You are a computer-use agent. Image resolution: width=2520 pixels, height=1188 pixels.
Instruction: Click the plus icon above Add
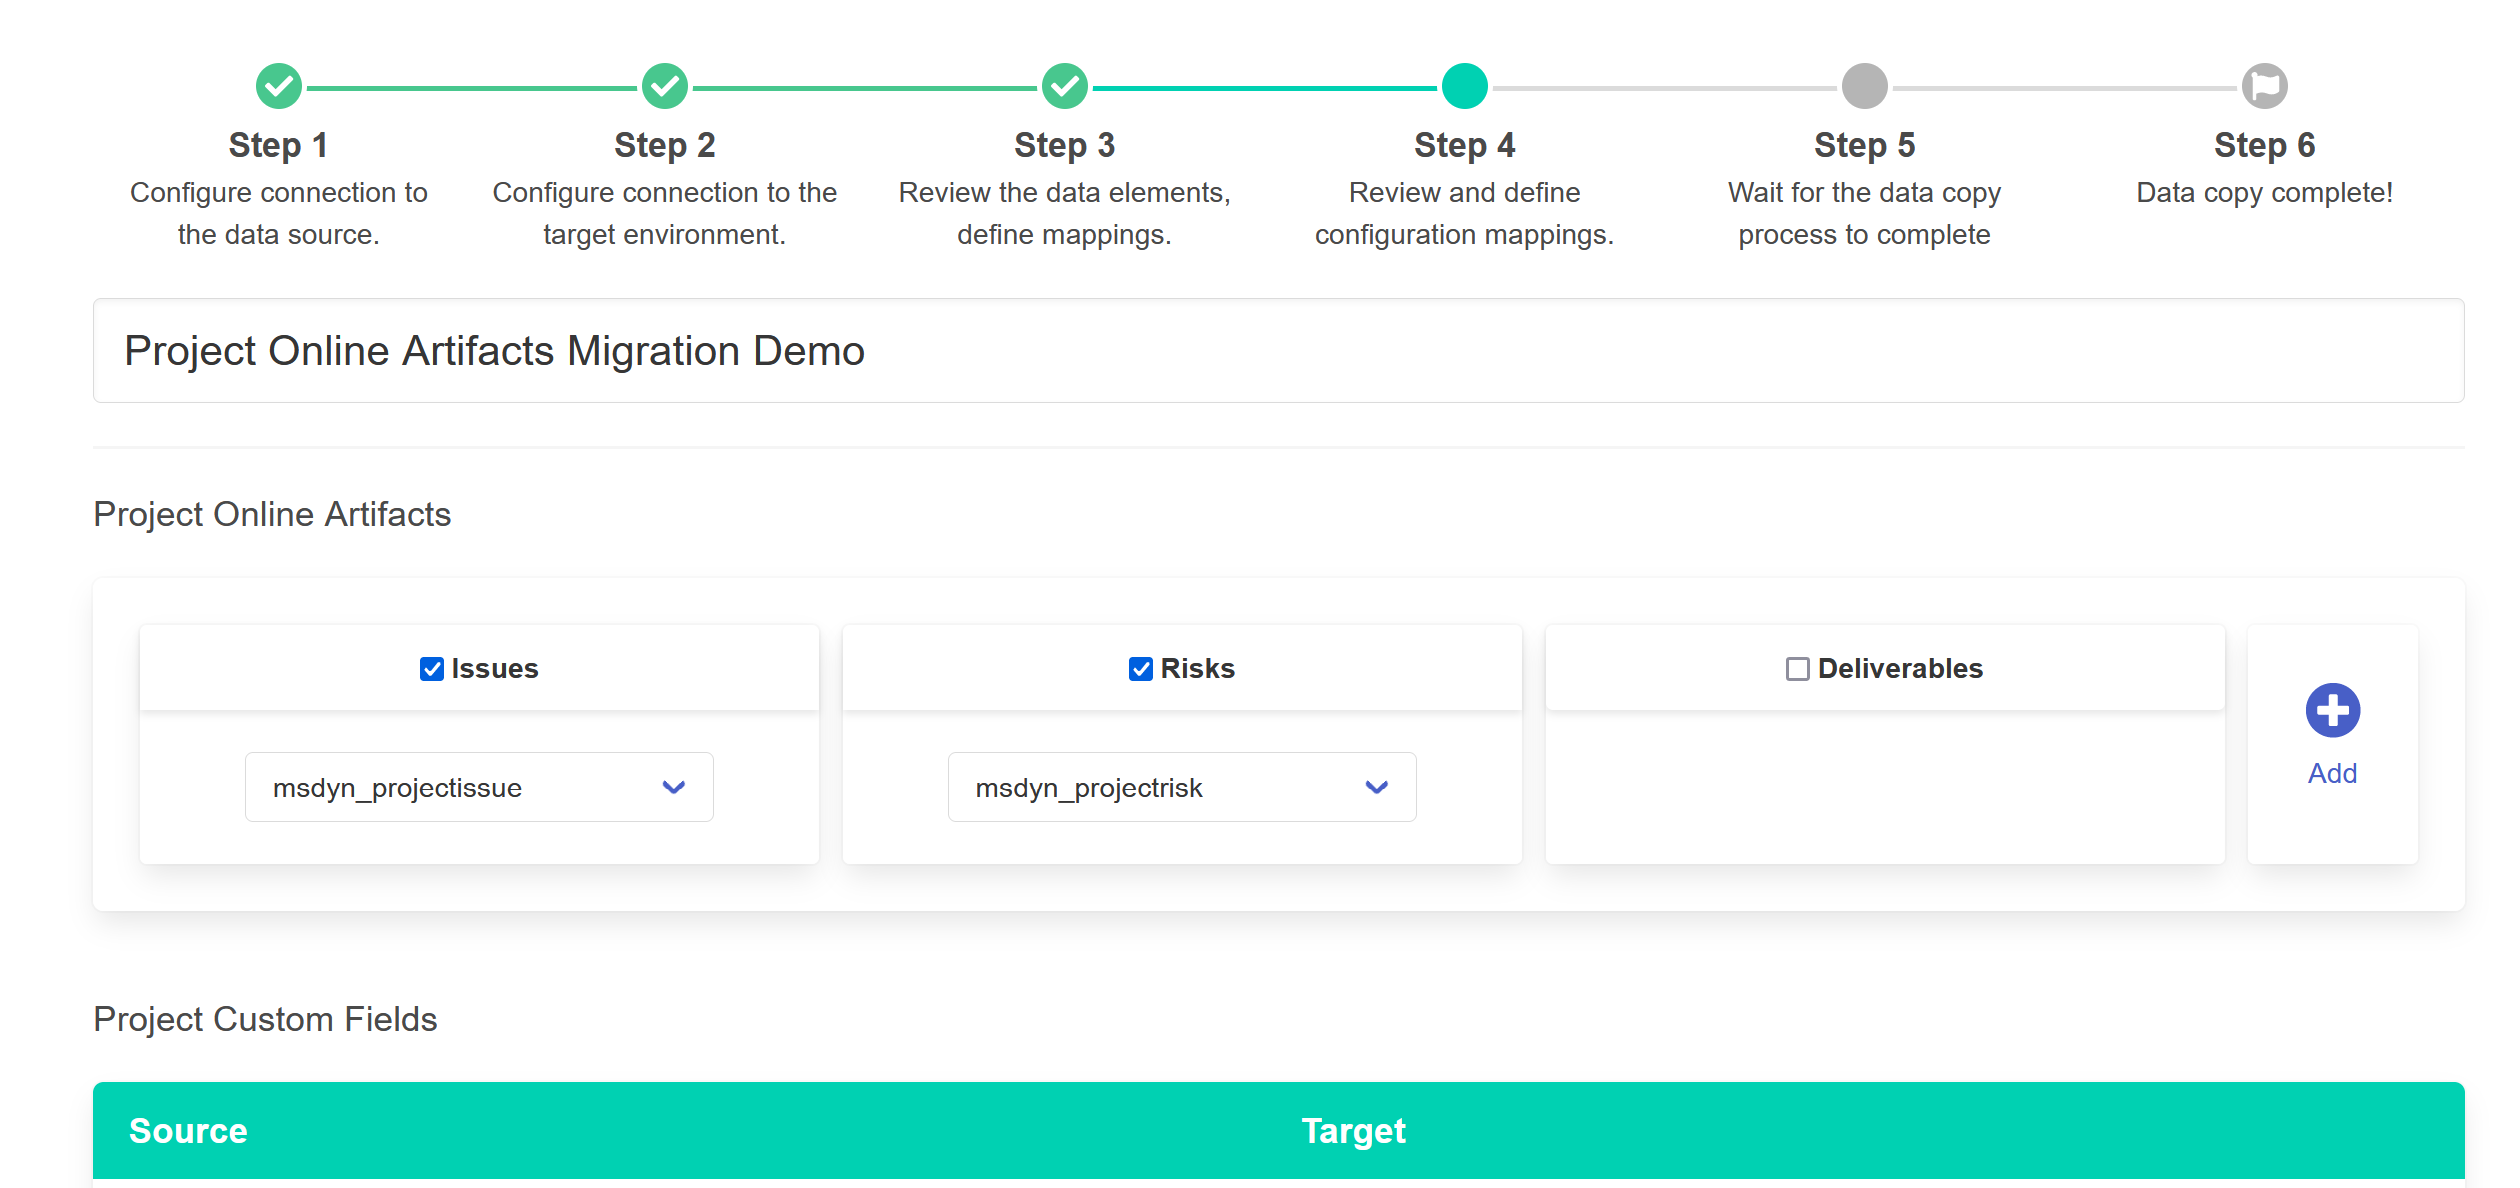[2331, 709]
